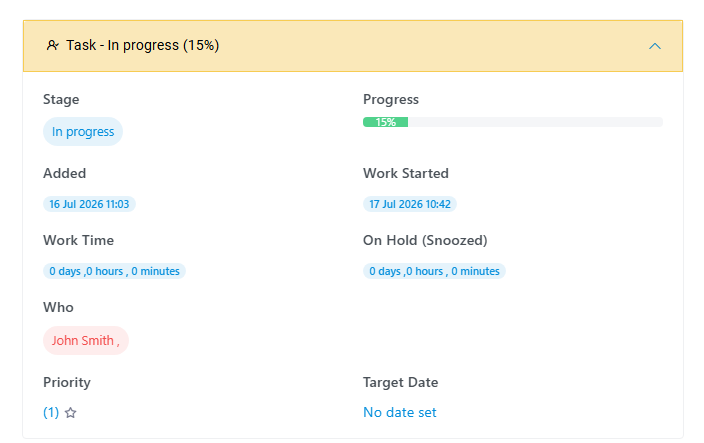Click Work Started date 17 Jul 2026 10:42
The height and width of the screenshot is (443, 704).
point(410,204)
